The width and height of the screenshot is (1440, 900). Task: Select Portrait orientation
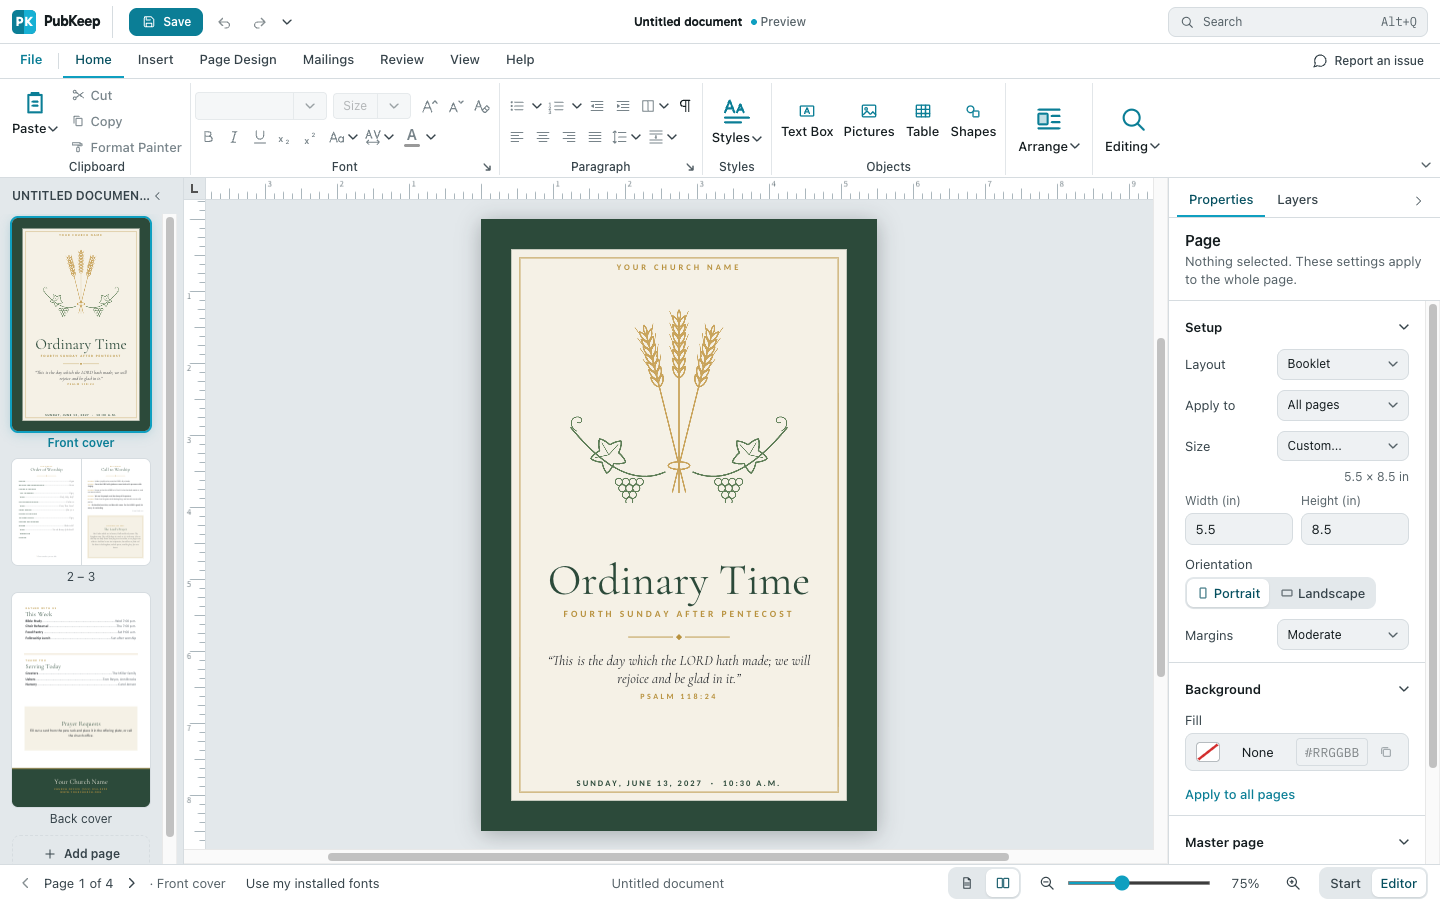1228,593
